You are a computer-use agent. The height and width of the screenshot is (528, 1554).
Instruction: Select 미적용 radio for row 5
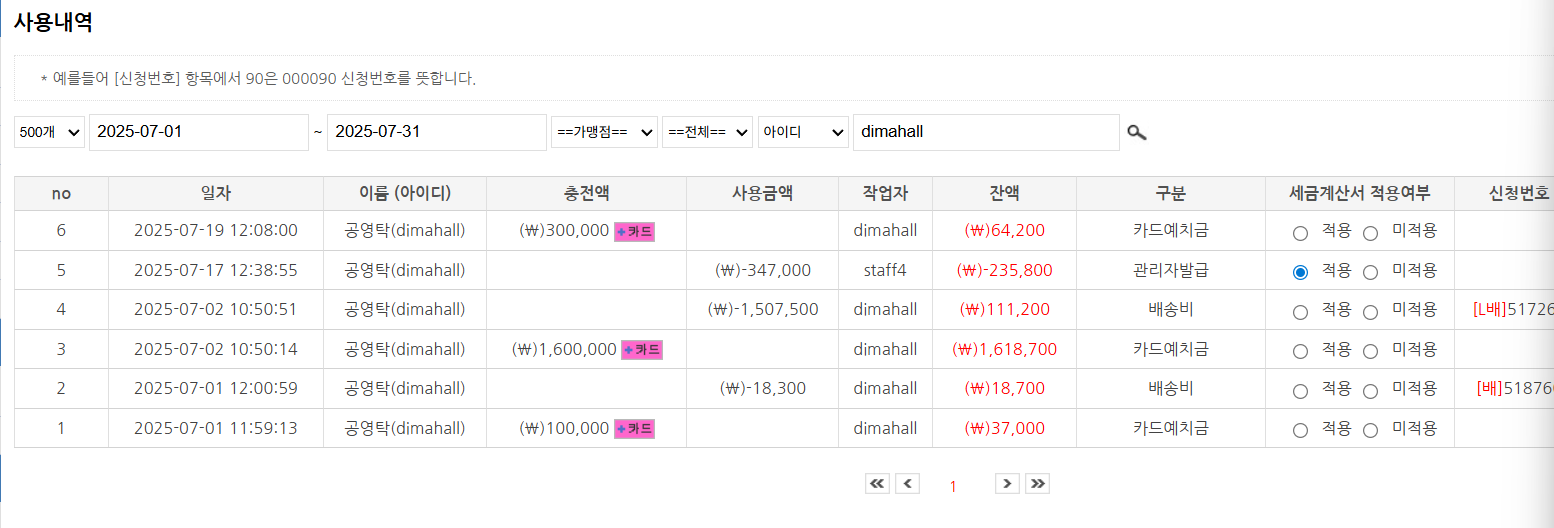(x=1370, y=272)
